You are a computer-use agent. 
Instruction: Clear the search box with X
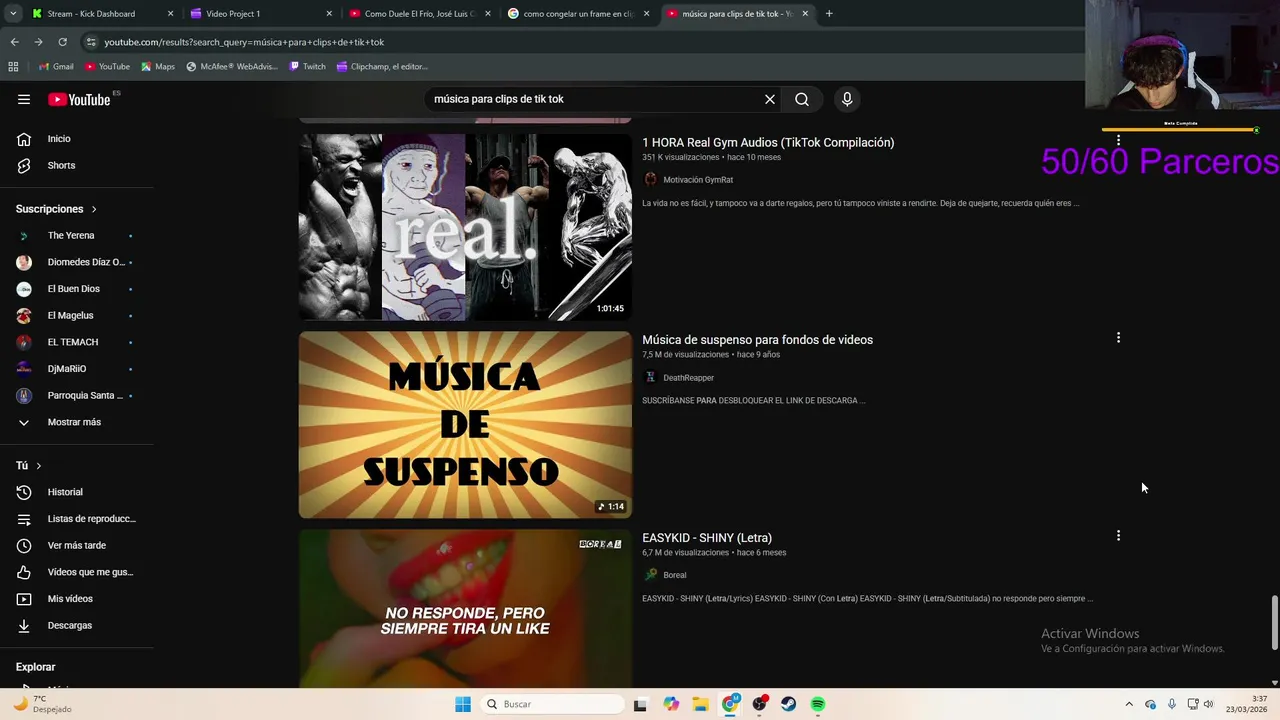(770, 99)
